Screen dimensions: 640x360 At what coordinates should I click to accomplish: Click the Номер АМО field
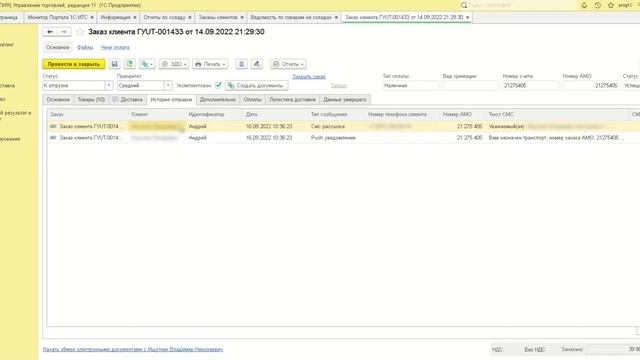pyautogui.click(x=590, y=86)
